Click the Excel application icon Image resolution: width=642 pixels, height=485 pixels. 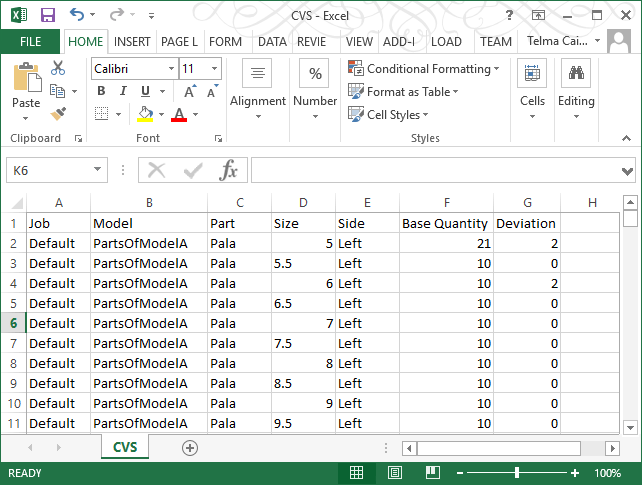click(x=19, y=15)
